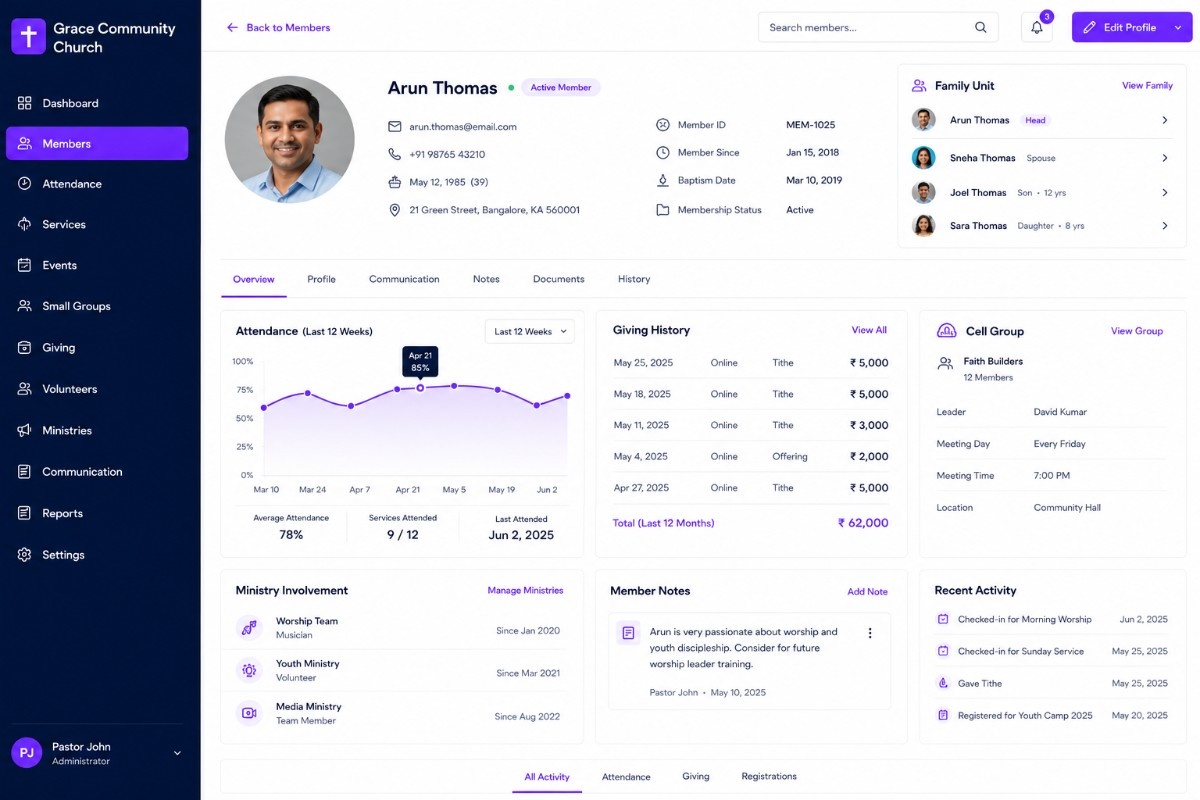Expand the Arun Thomas Head family row chevron

click(x=1165, y=120)
